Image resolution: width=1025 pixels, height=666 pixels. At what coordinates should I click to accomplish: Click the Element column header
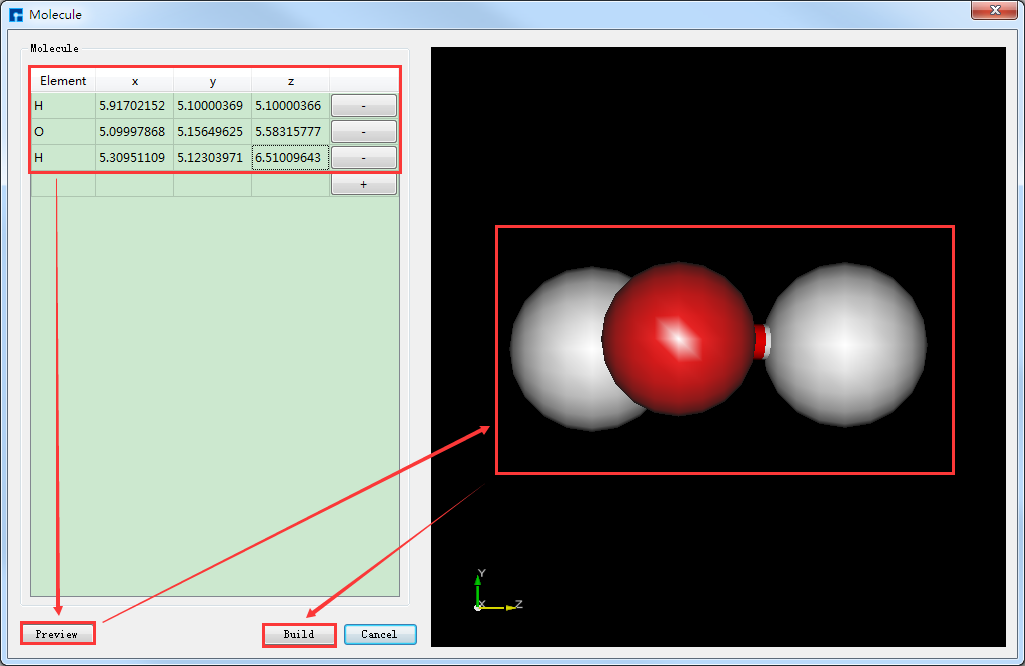click(62, 81)
